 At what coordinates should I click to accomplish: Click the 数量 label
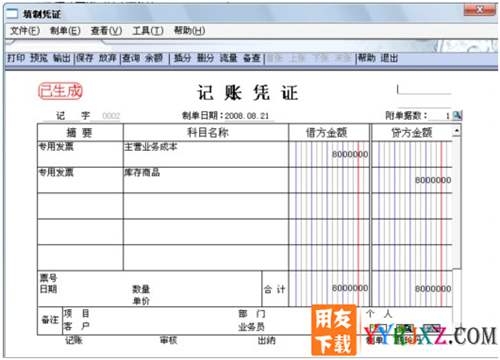[x=141, y=289]
